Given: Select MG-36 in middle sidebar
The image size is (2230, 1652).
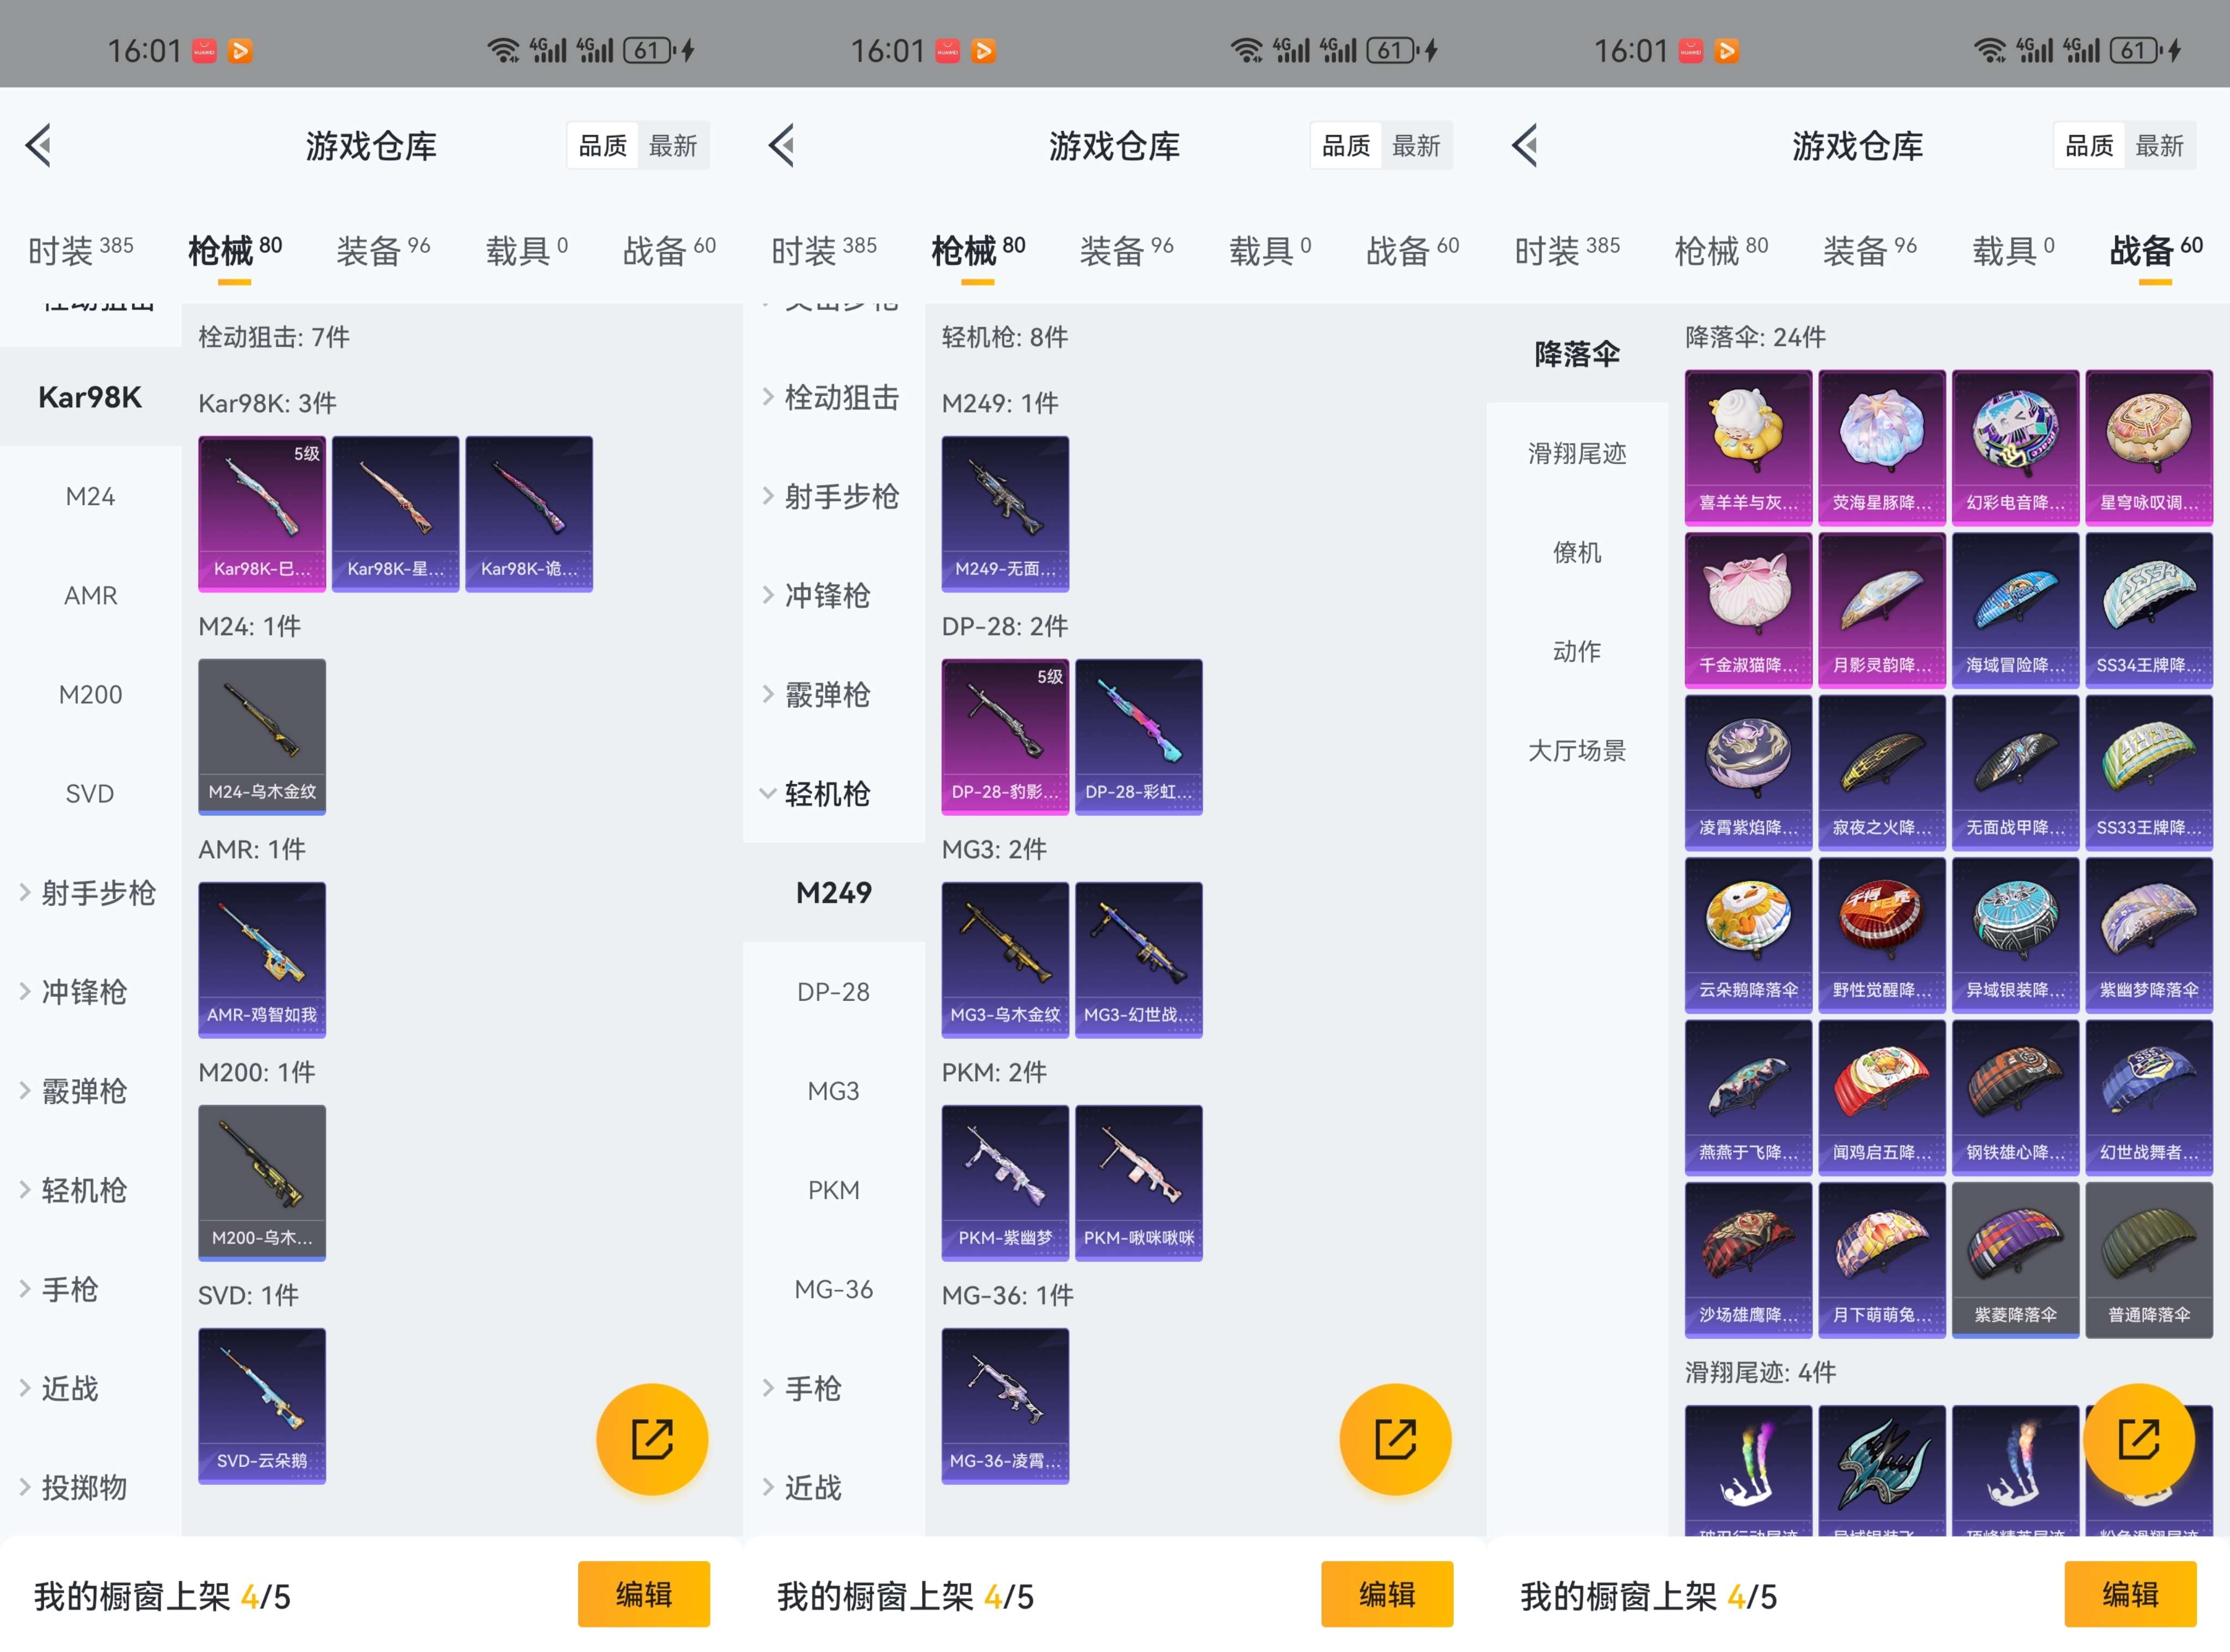Looking at the screenshot, I should (x=833, y=1290).
